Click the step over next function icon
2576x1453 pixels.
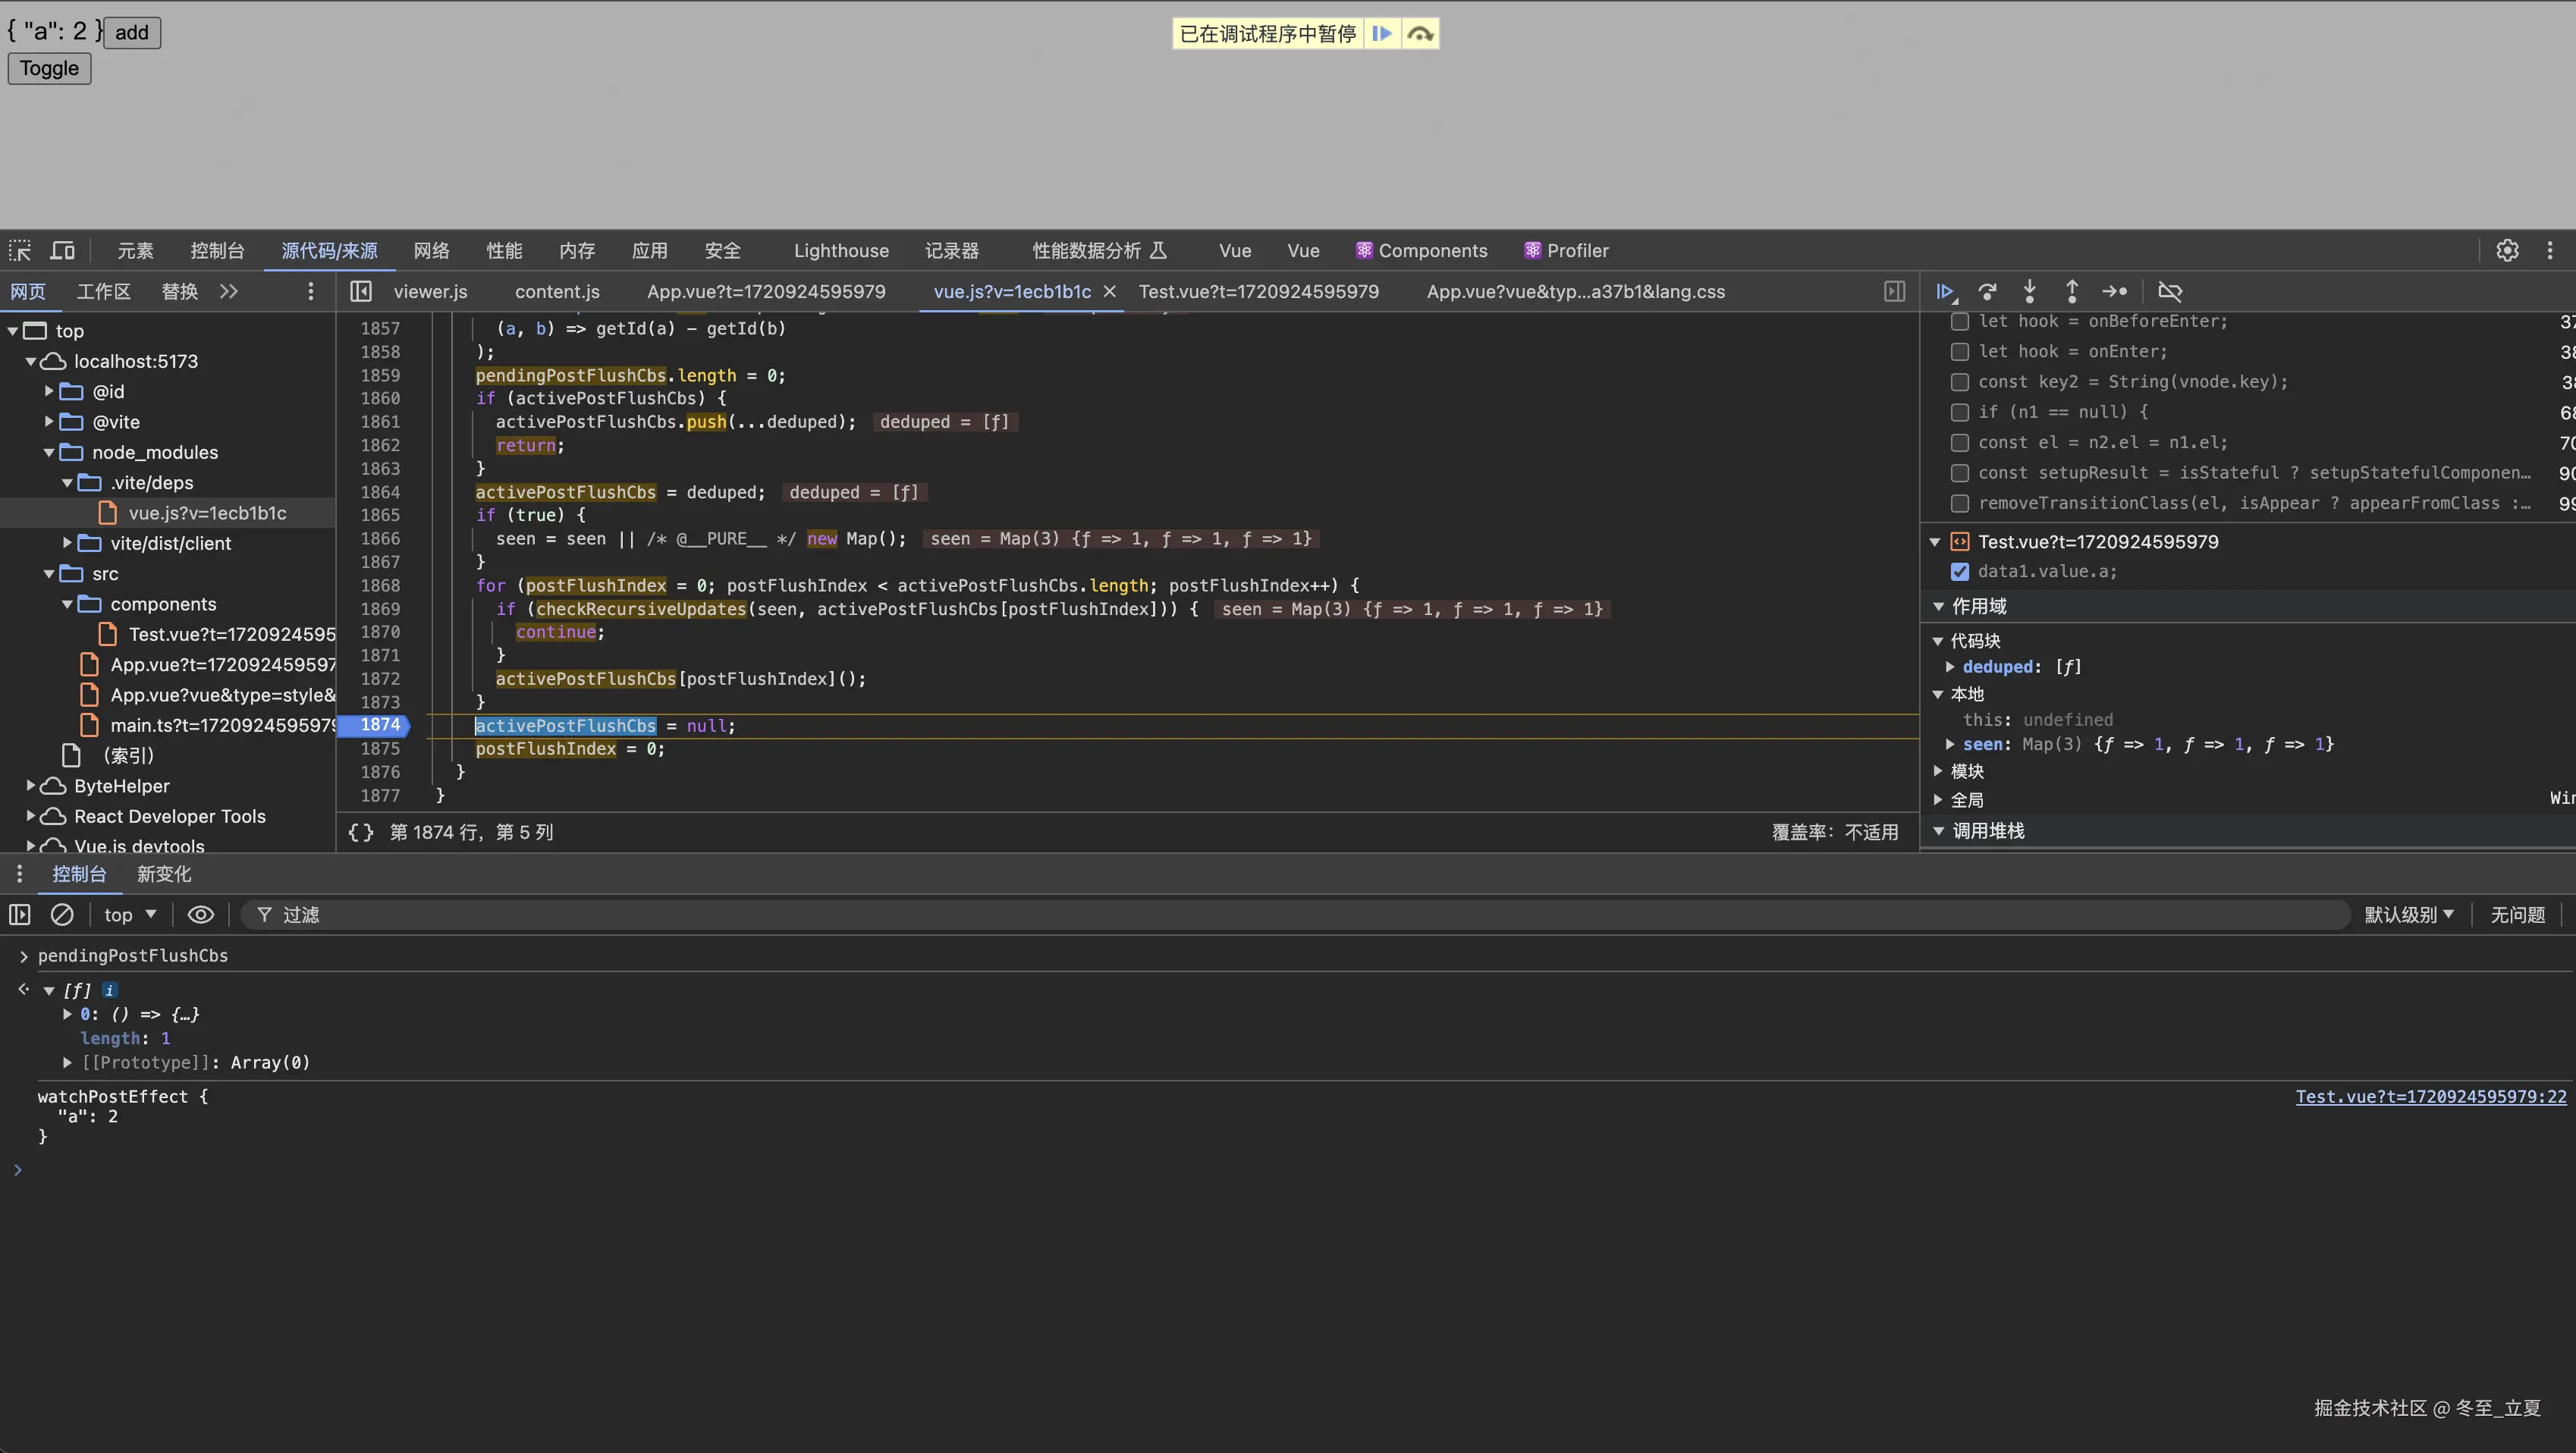(x=1987, y=291)
